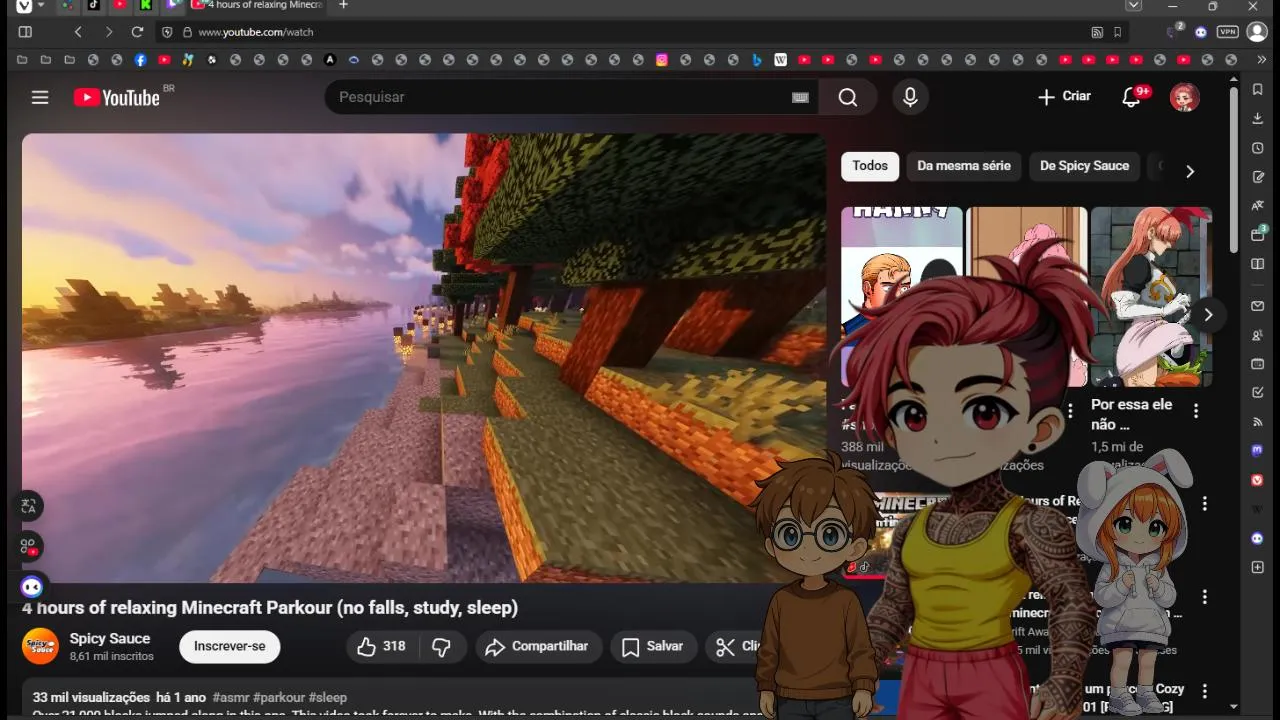The image size is (1280, 720).
Task: Open the #parkour hashtag link
Action: coord(279,697)
